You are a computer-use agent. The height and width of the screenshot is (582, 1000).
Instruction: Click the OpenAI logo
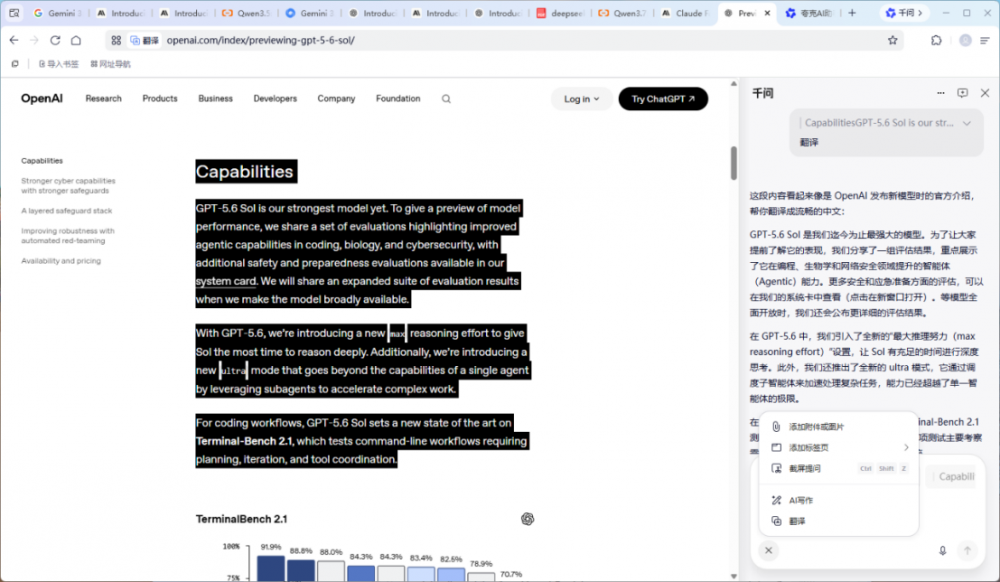click(42, 99)
